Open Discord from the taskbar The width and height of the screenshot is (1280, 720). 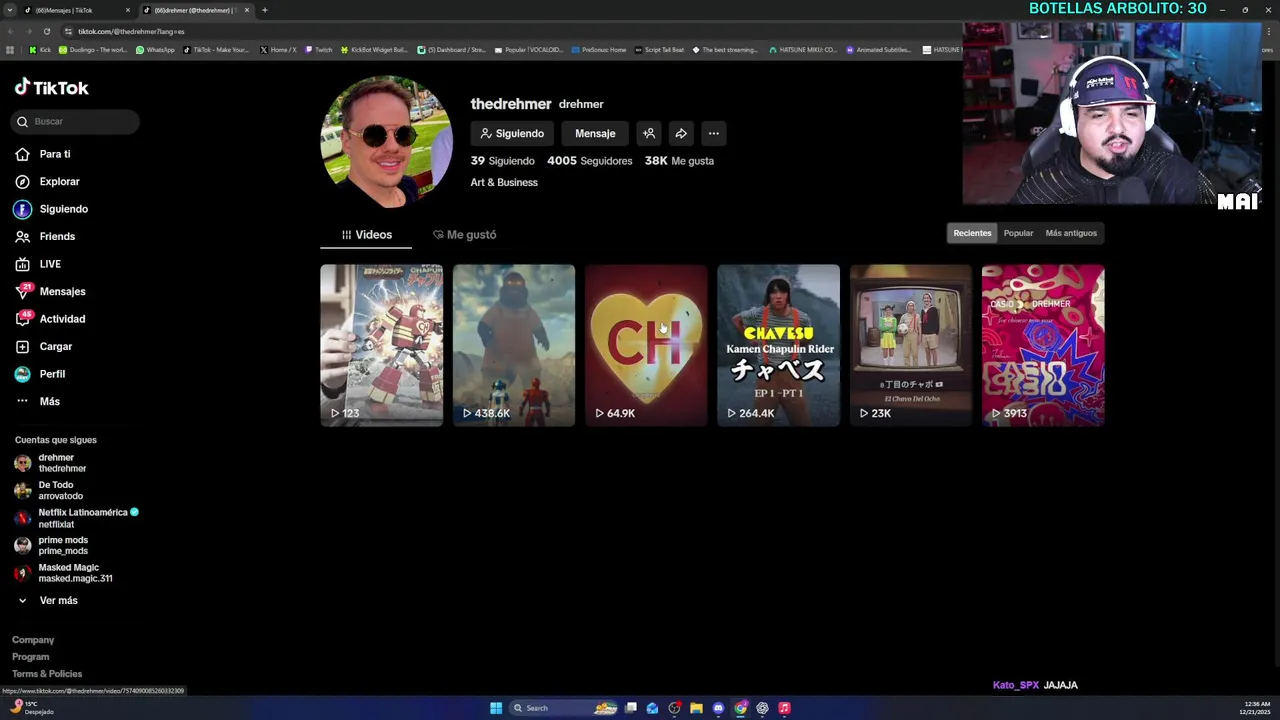[x=718, y=708]
